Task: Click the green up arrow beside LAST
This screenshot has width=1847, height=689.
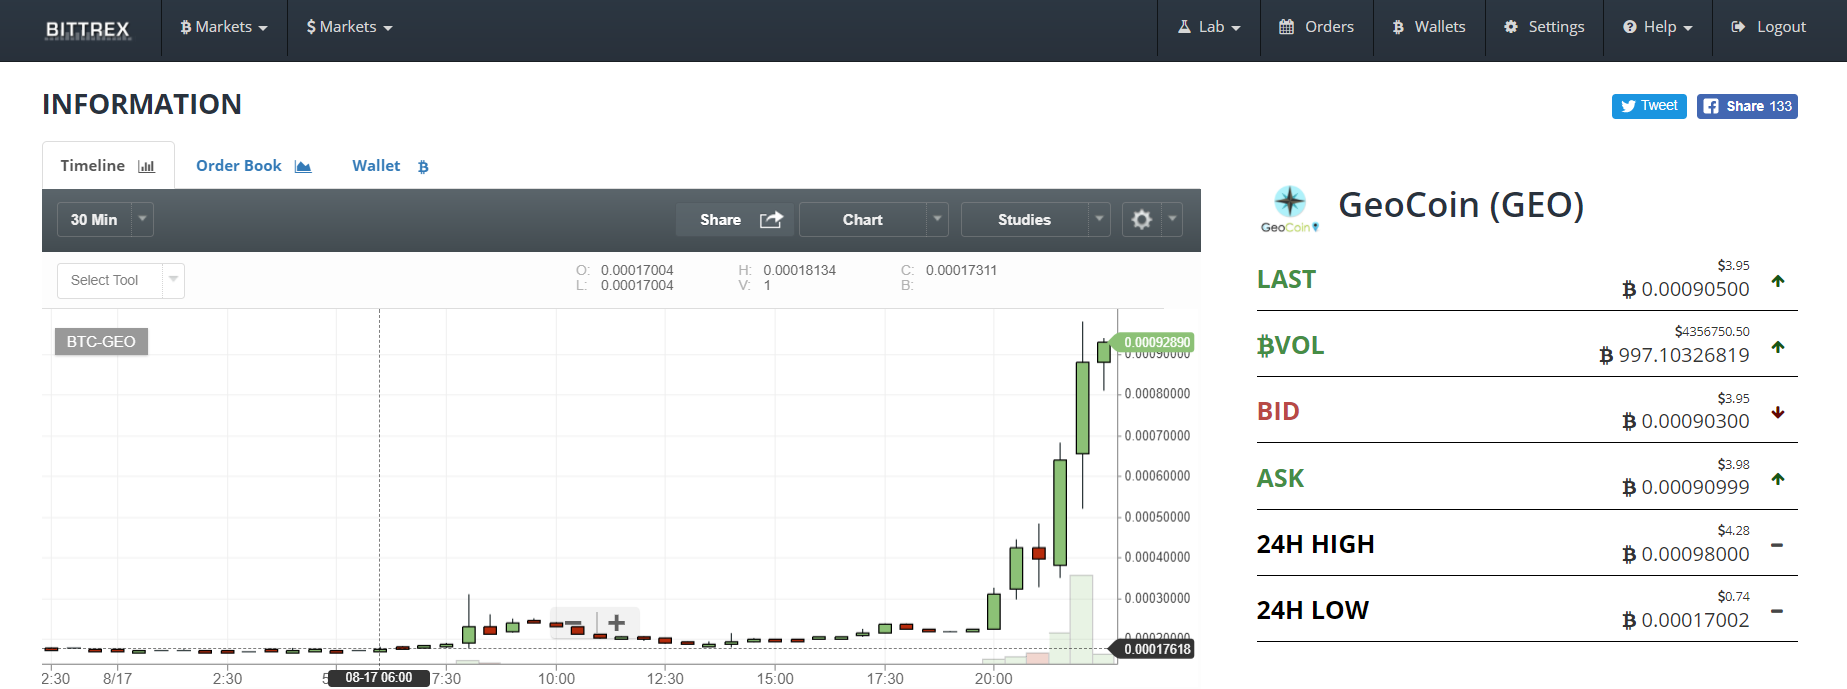Action: (1778, 281)
